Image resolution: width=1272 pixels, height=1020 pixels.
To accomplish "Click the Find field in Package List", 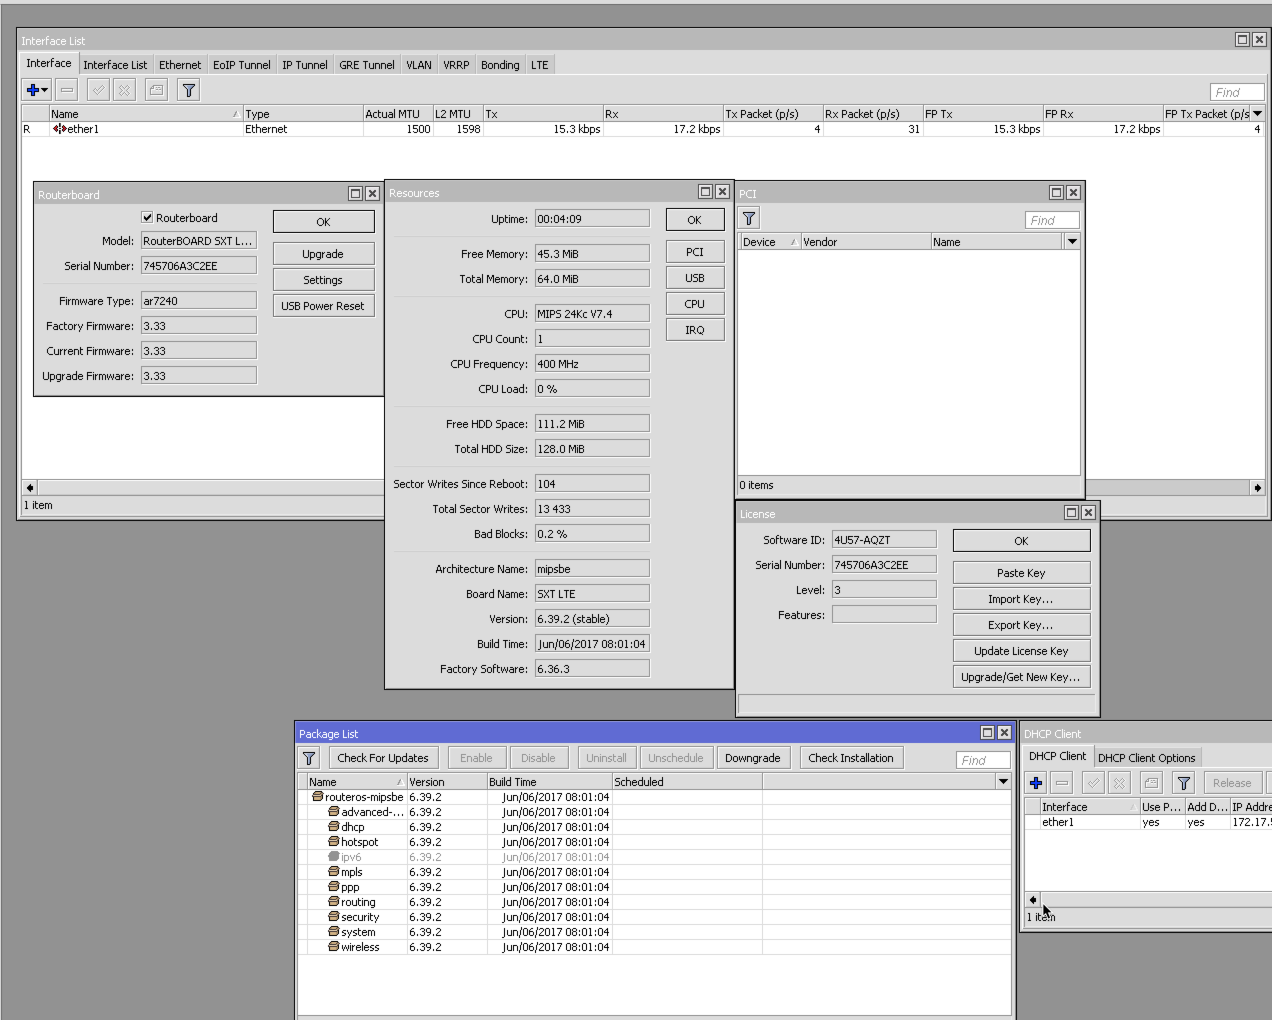I will point(983,760).
